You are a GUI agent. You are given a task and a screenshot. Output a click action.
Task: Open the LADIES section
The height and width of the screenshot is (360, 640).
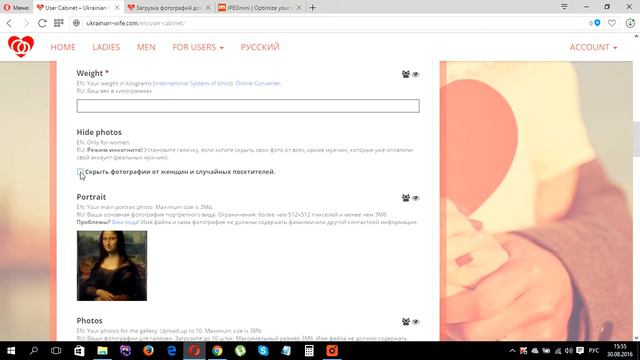pos(106,47)
